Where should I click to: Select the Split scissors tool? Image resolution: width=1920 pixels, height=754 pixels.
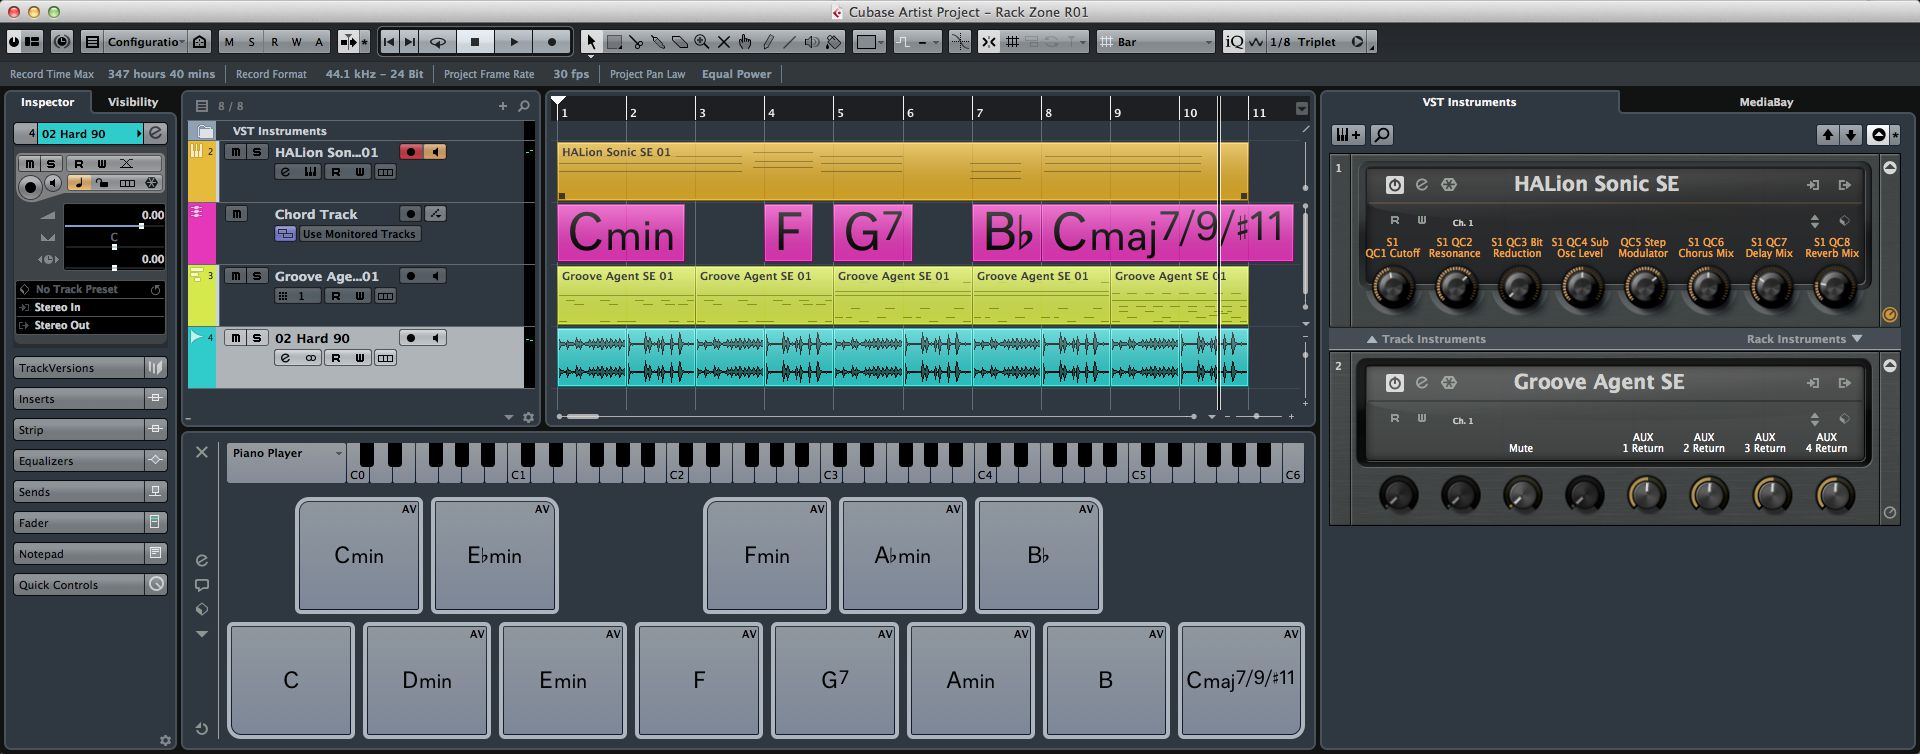tap(636, 42)
